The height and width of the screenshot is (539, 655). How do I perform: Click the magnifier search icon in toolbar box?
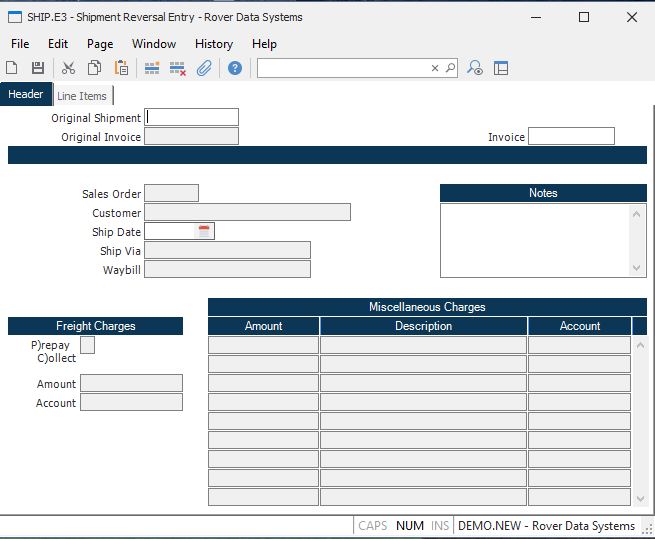pos(450,68)
